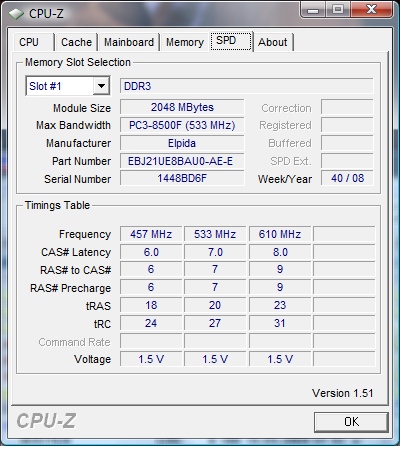400x450 pixels.
Task: Click the Version 1.51 label
Action: pos(342,393)
